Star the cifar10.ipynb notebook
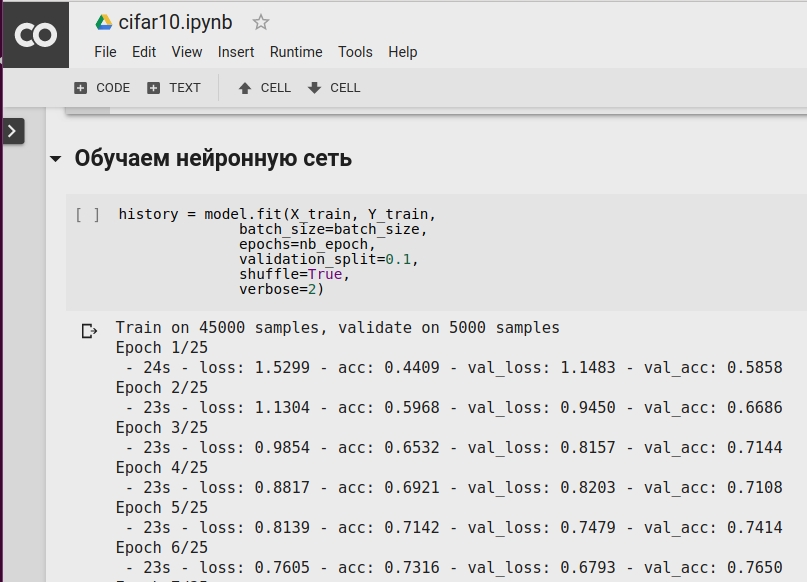This screenshot has width=807, height=582. pos(261,22)
